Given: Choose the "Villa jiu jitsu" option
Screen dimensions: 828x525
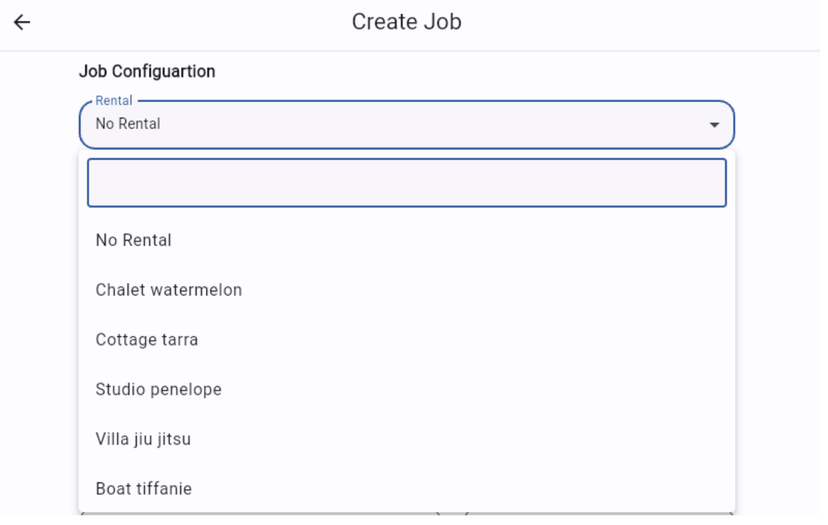Looking at the screenshot, I should [143, 439].
